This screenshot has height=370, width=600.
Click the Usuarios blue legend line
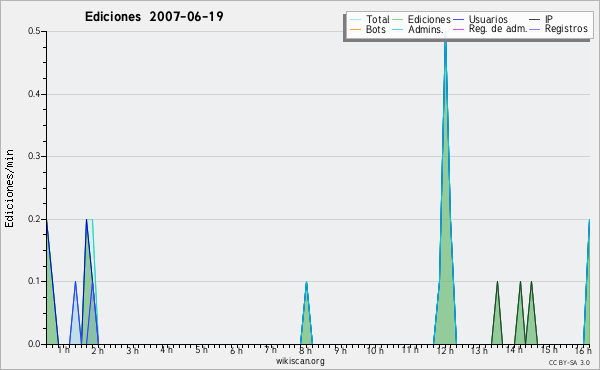pyautogui.click(x=458, y=20)
